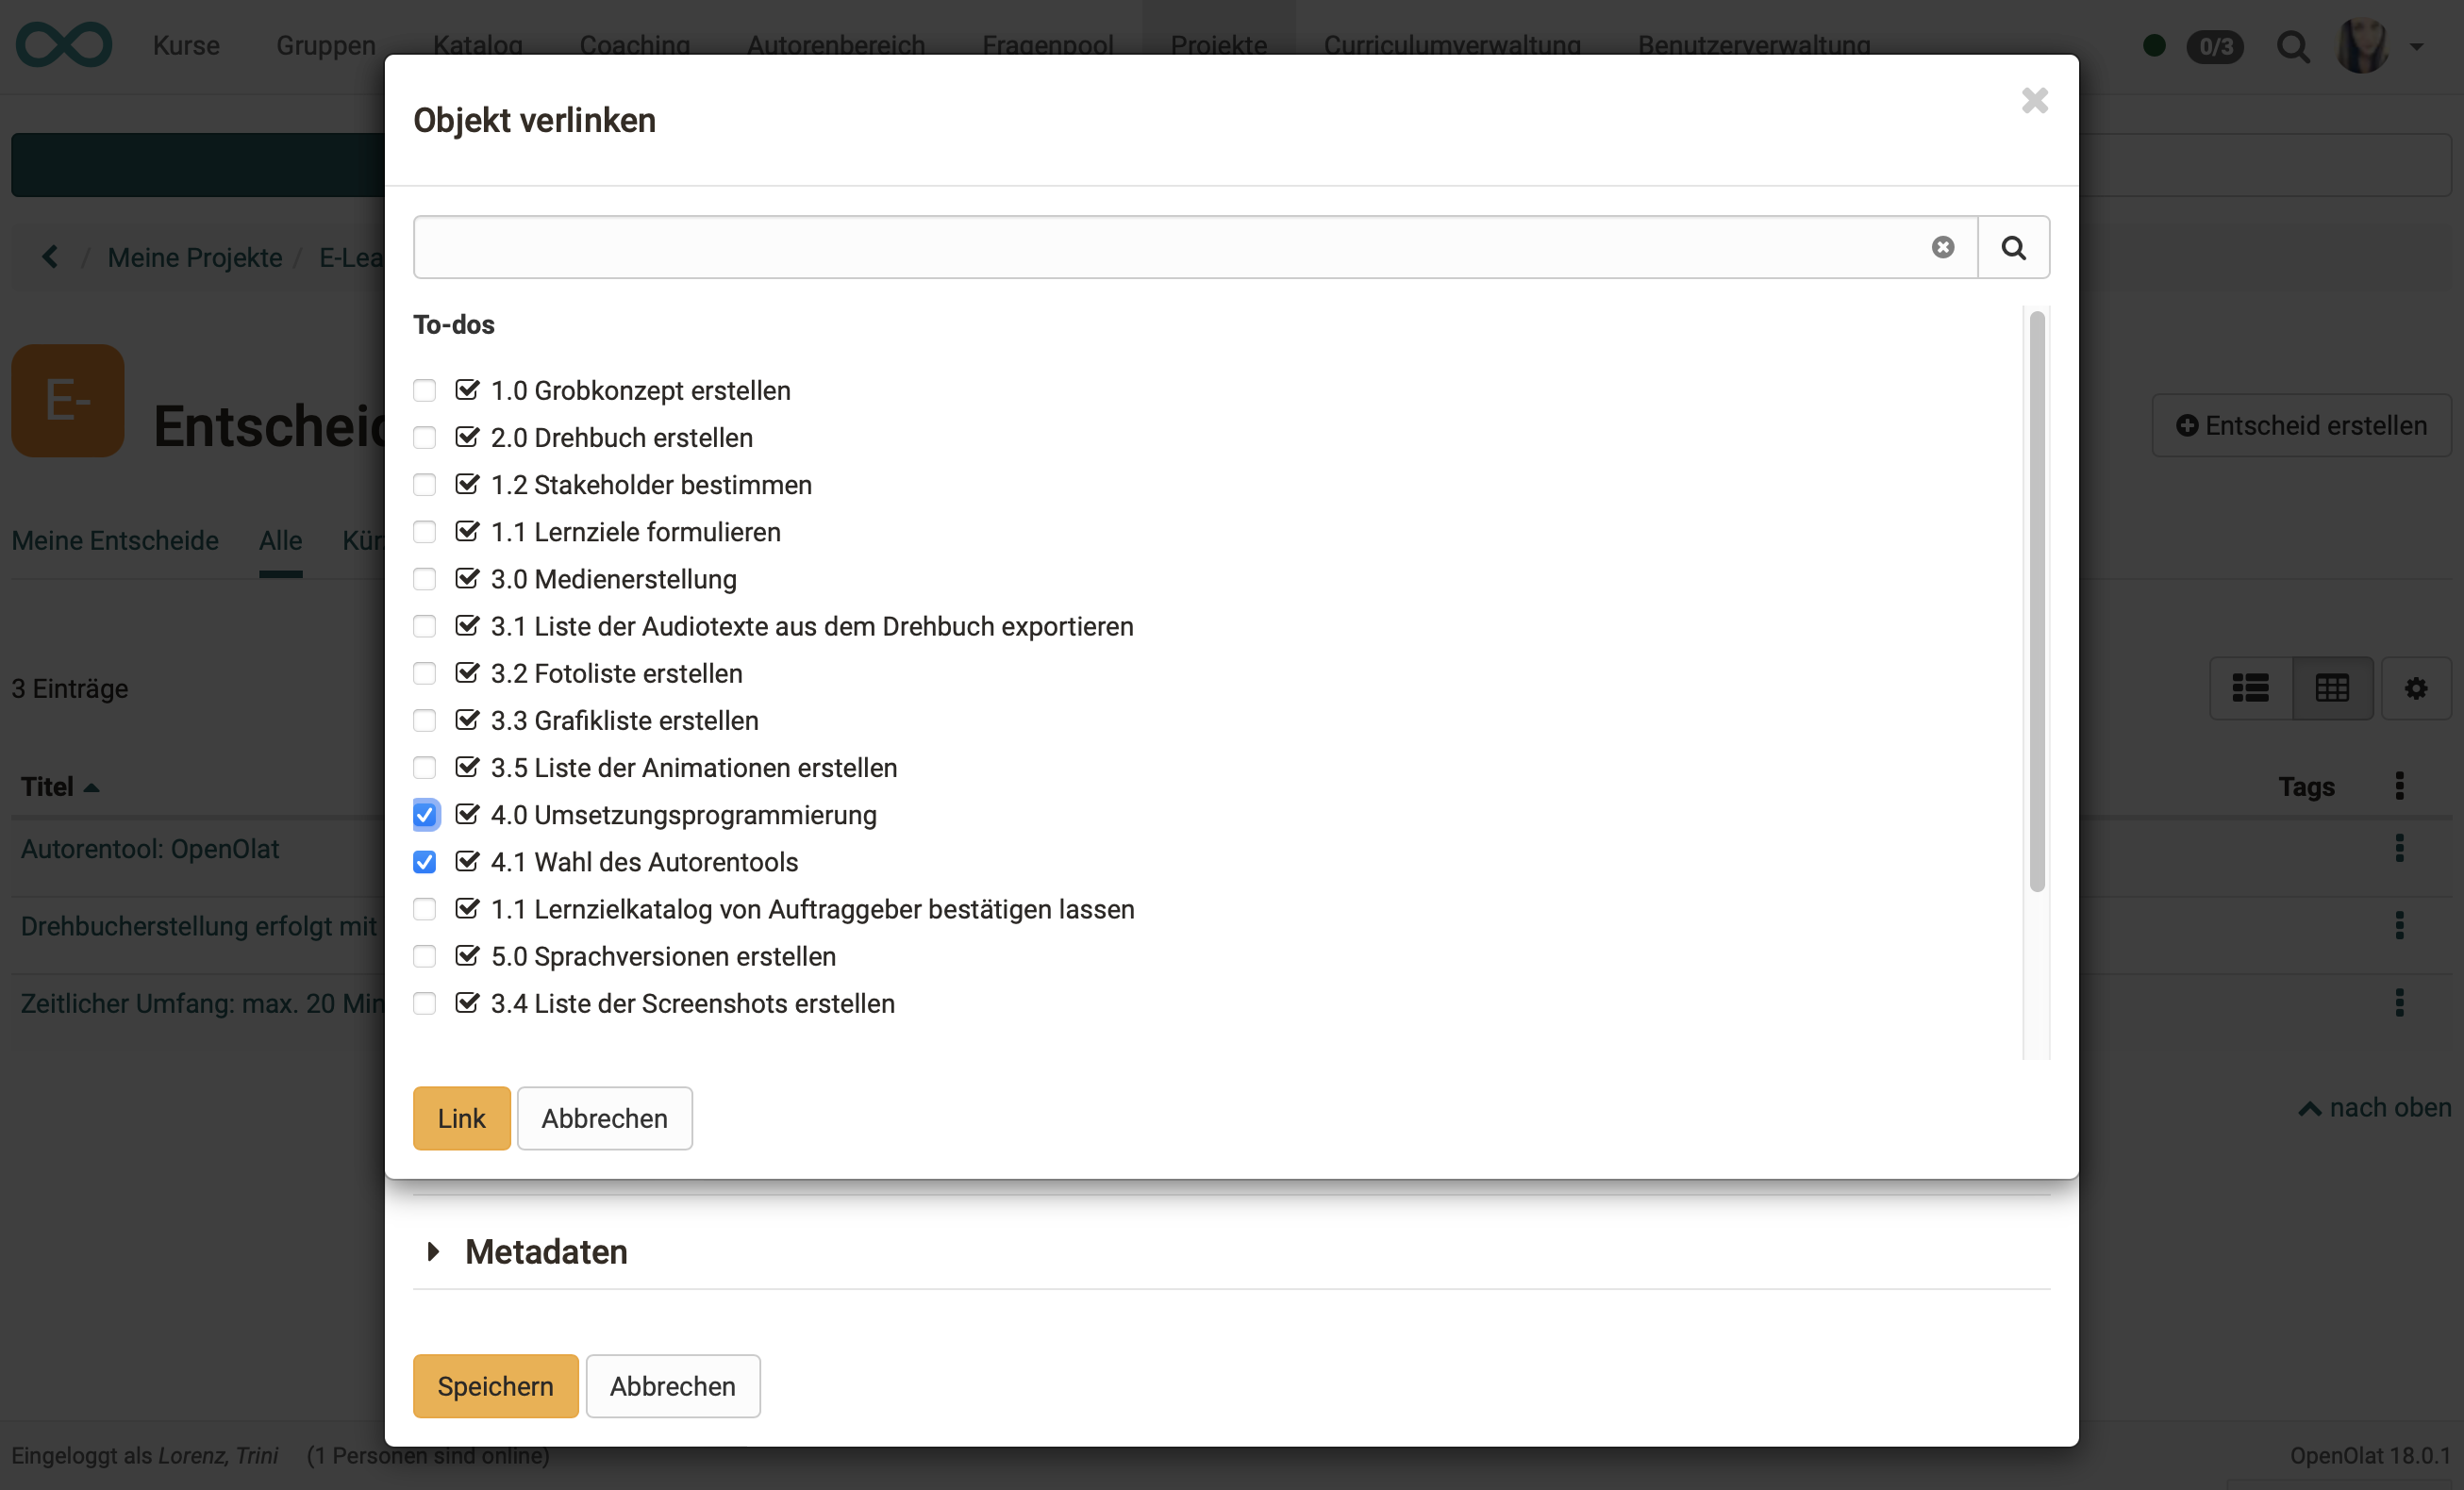Check the 5.0 Sprachversionen erstellen checkbox
The width and height of the screenshot is (2464, 1490).
pyautogui.click(x=425, y=956)
